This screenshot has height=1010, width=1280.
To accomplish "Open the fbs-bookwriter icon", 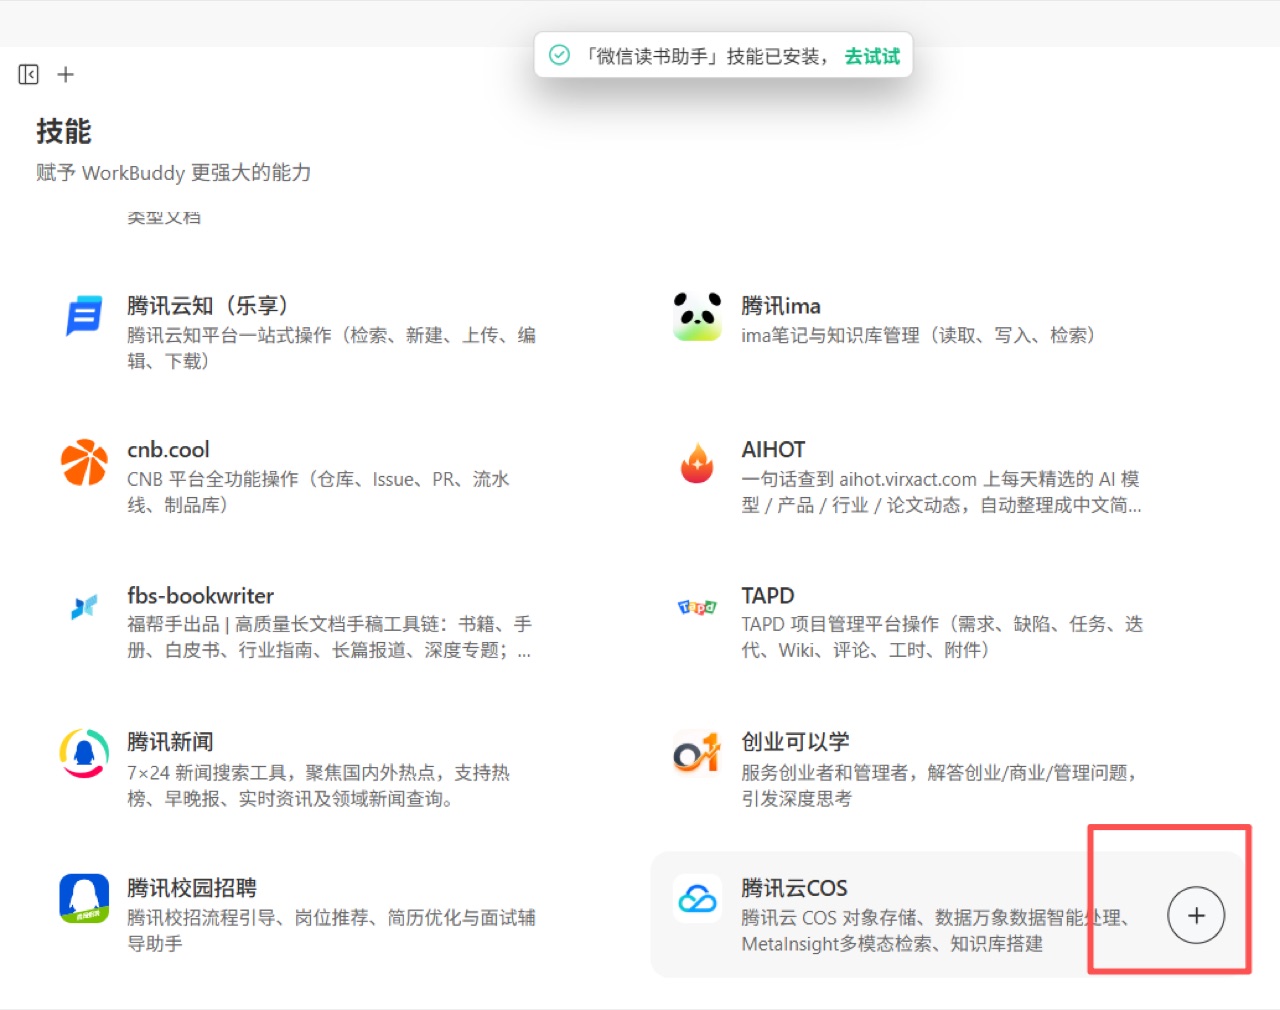I will (x=84, y=606).
